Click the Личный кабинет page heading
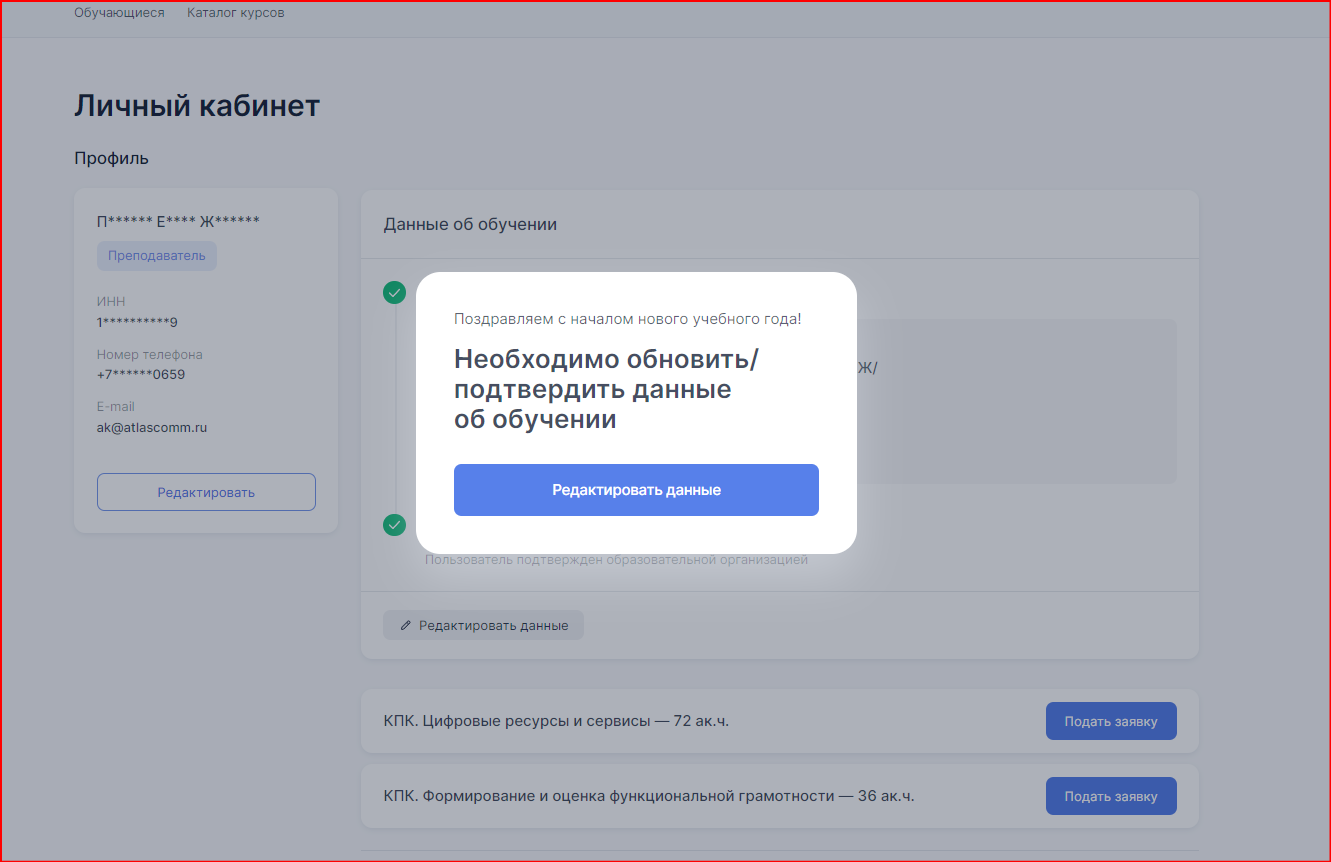This screenshot has width=1331, height=862. (x=197, y=106)
